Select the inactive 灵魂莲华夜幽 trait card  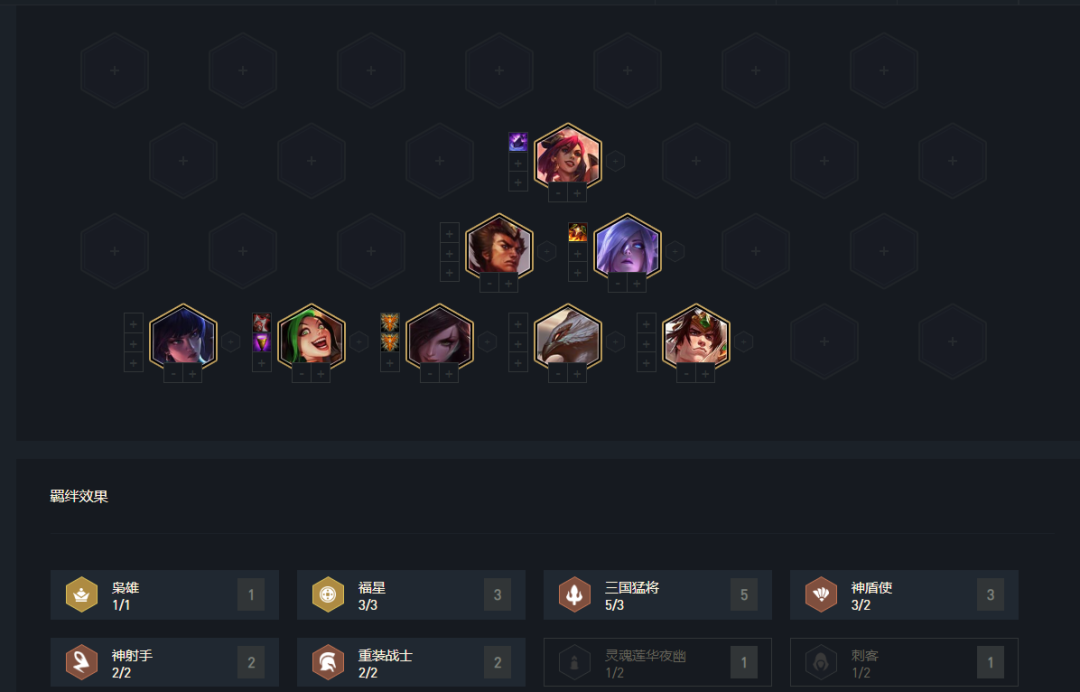point(658,662)
